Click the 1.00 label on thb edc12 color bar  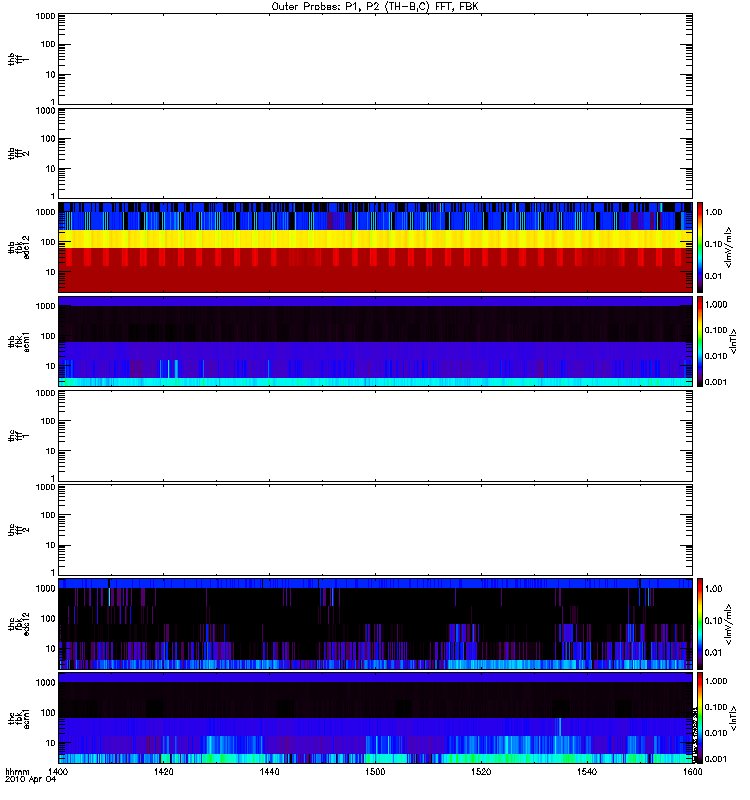pos(713,212)
